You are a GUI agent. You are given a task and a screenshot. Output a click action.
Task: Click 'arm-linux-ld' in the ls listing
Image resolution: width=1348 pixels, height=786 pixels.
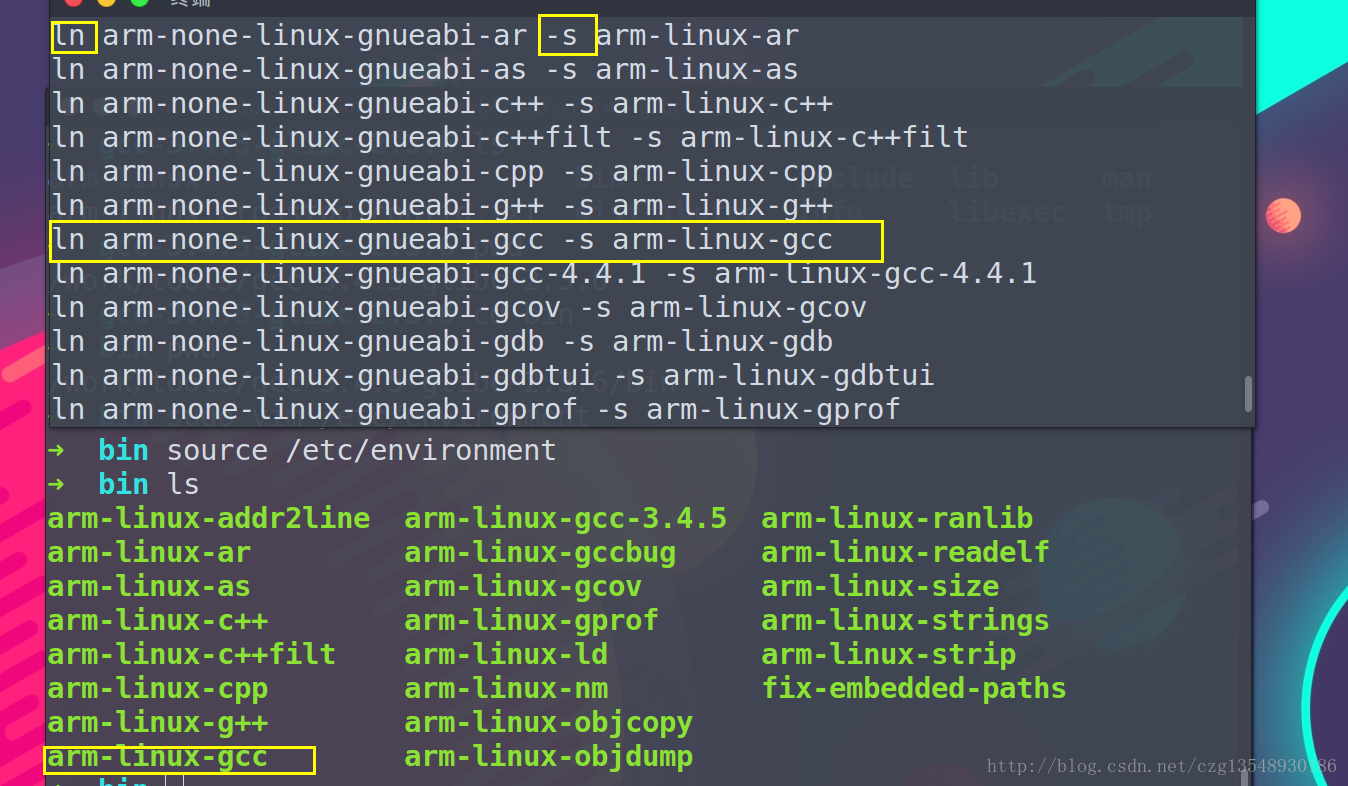(506, 654)
